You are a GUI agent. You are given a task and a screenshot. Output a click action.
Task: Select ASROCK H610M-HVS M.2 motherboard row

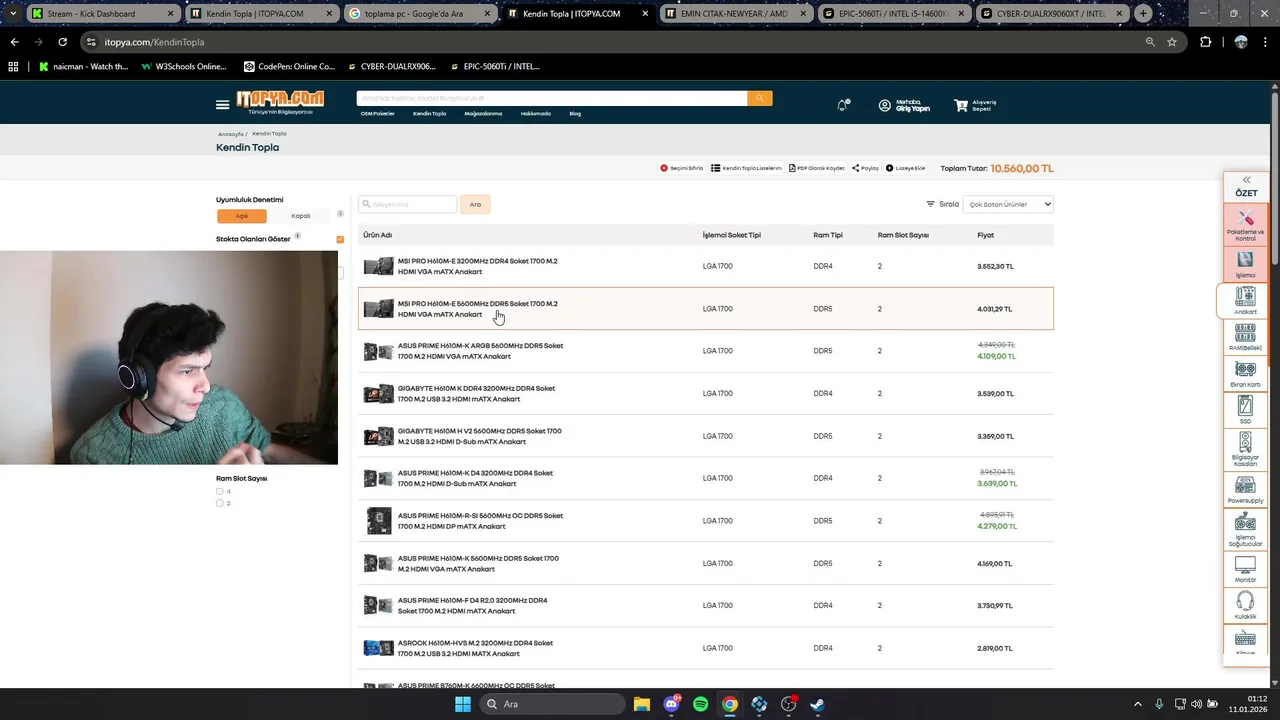point(706,648)
